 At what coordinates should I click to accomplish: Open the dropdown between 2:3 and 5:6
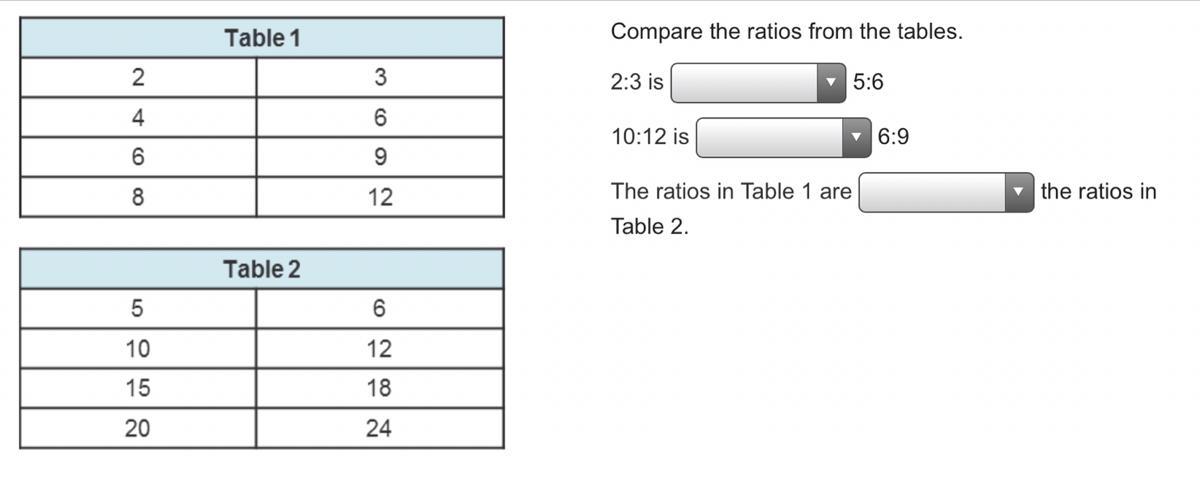pos(745,83)
